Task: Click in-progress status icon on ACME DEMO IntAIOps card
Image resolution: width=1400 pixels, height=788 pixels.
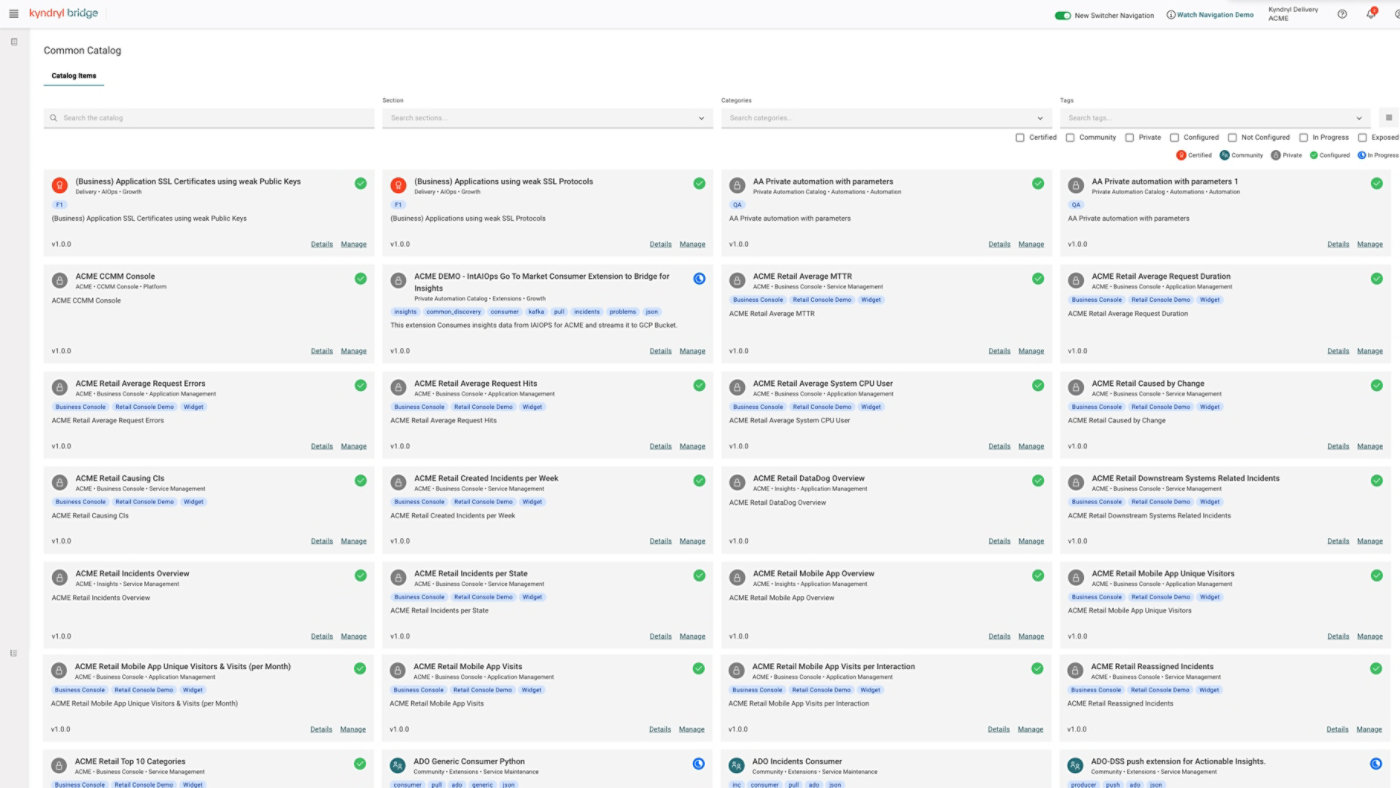Action: tap(699, 278)
